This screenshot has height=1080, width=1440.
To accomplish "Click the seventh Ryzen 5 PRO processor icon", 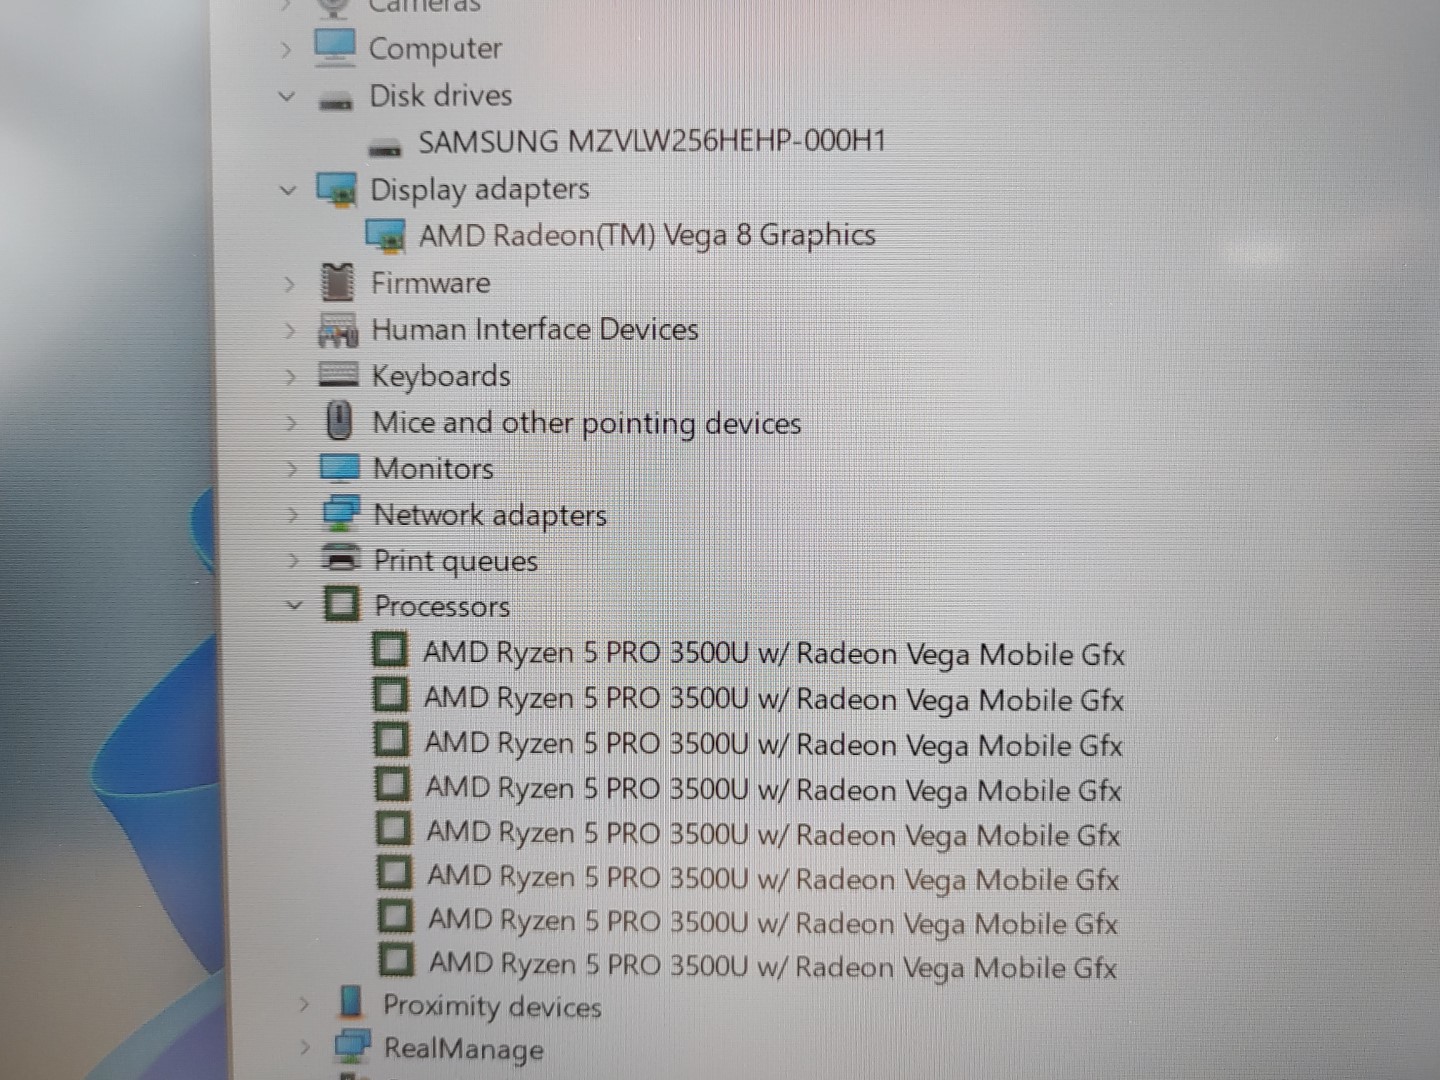I will (396, 917).
